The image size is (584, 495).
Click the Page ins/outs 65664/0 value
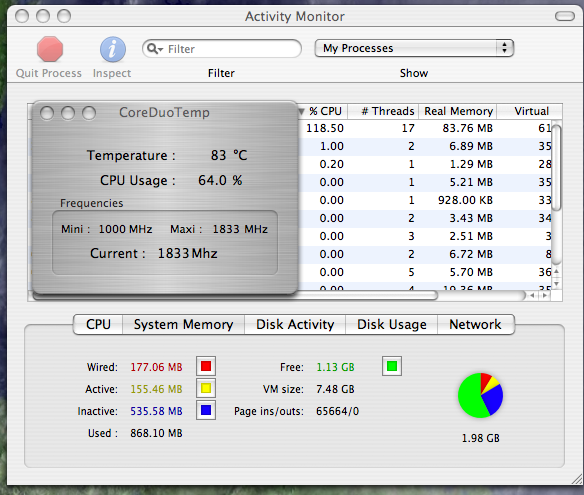337,411
